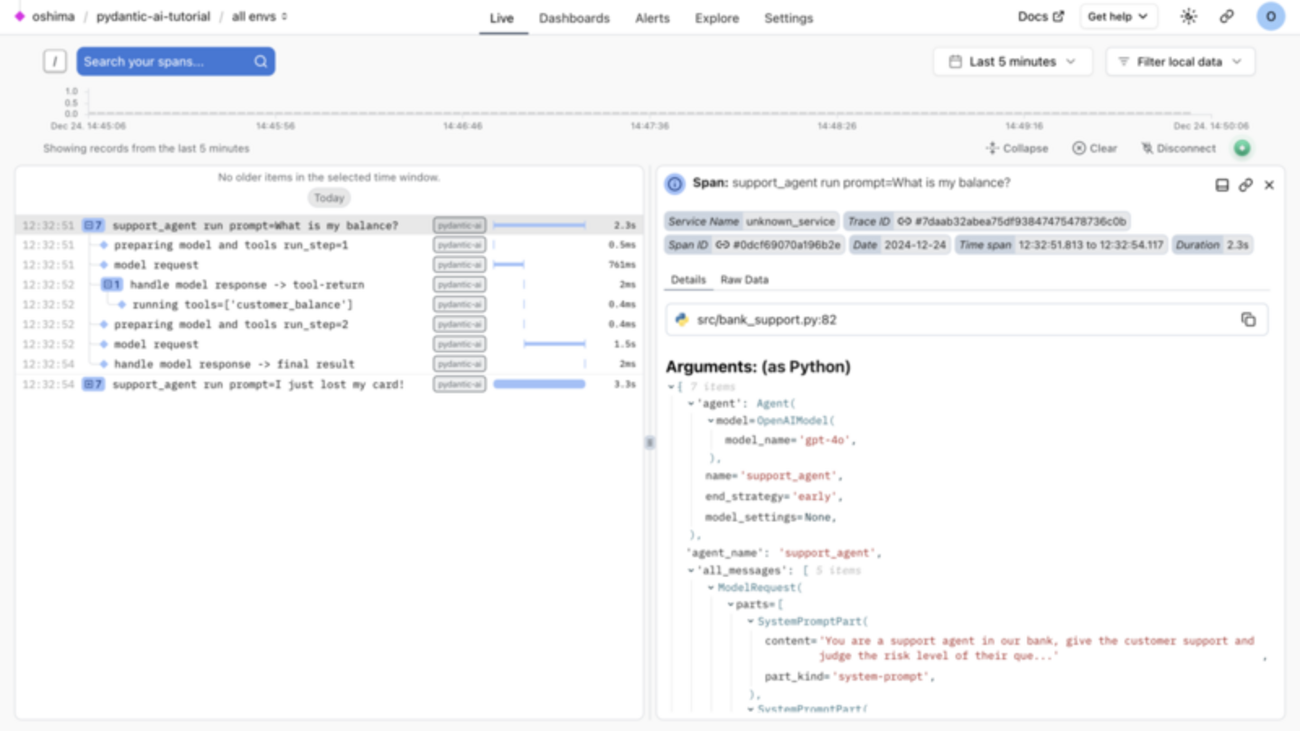
Task: Open the Alerts tab
Action: pyautogui.click(x=652, y=18)
